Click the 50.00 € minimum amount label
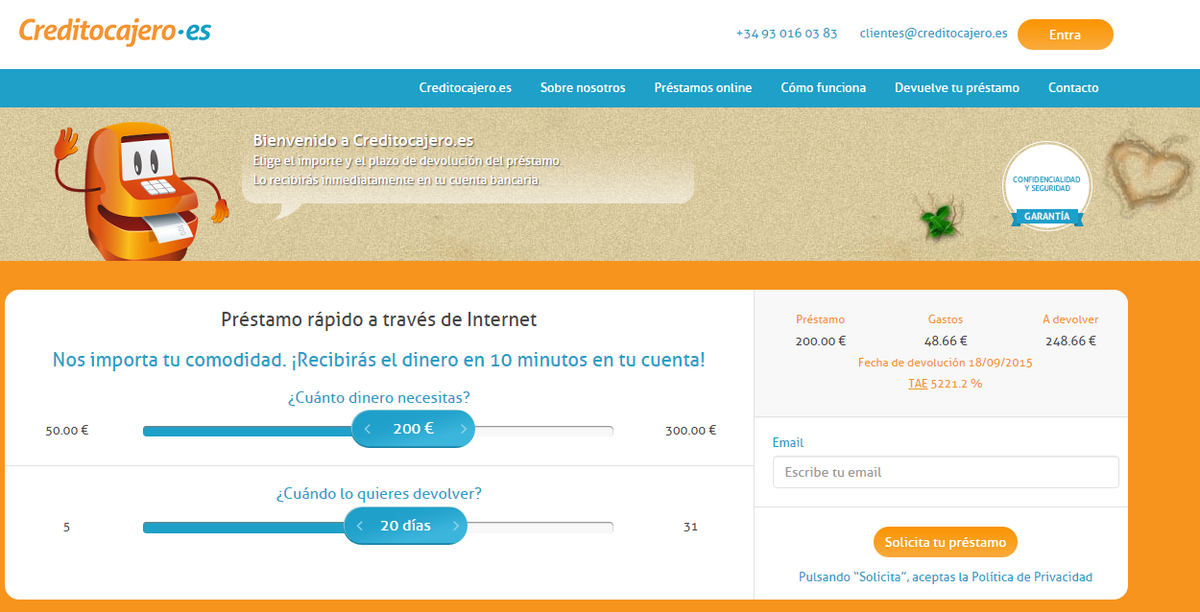 point(67,431)
